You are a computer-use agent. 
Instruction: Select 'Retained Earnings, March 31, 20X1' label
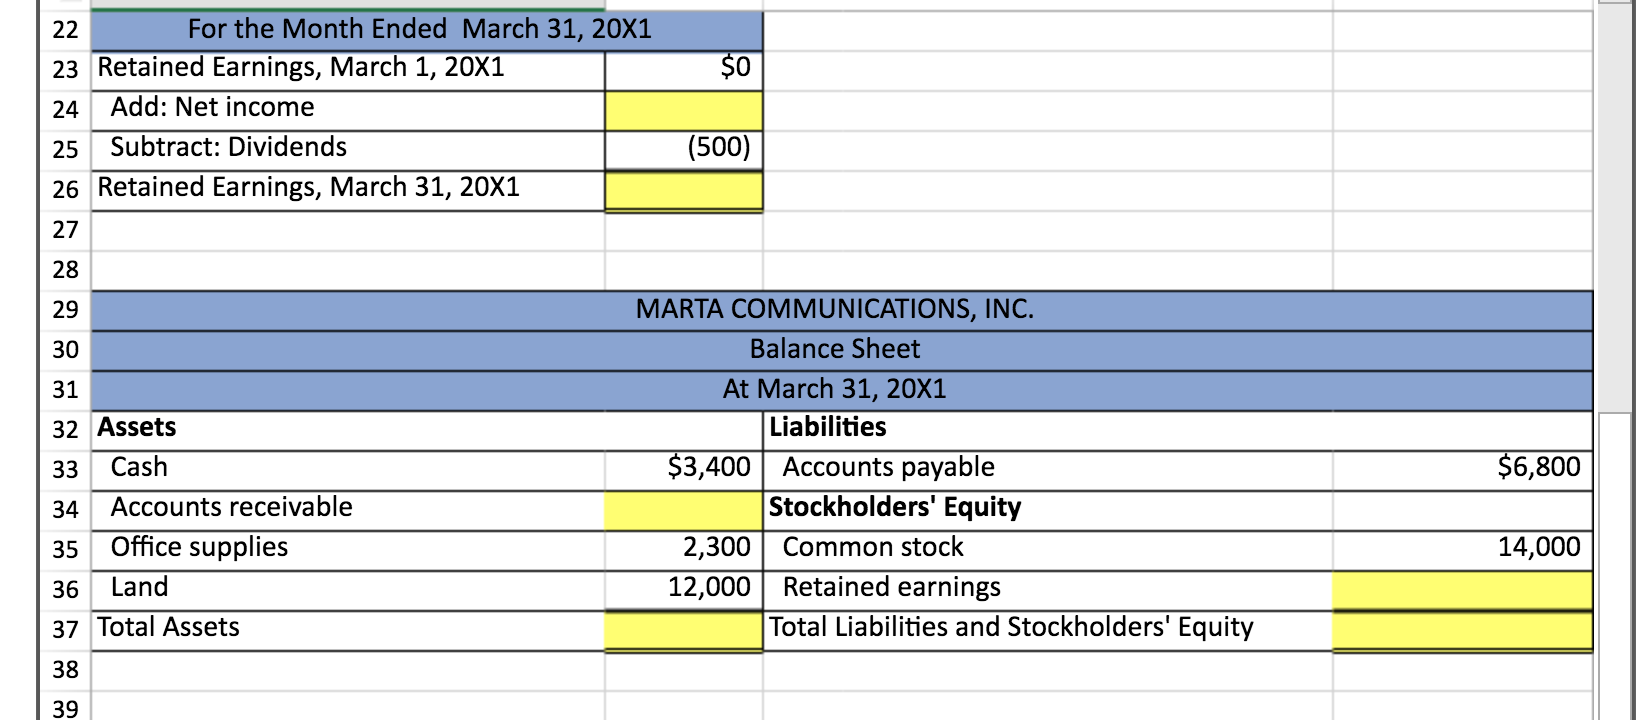pyautogui.click(x=348, y=191)
